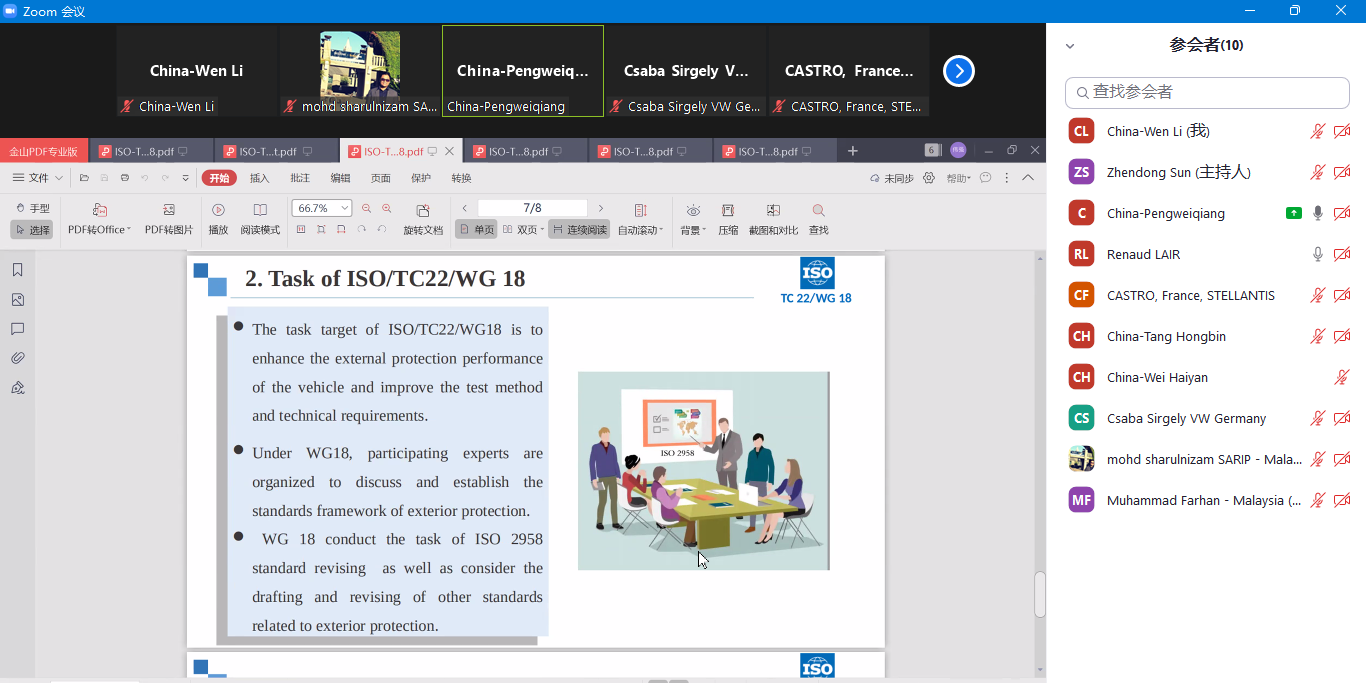The width and height of the screenshot is (1366, 683).
Task: Click the 查找参会者 search field
Action: click(x=1207, y=92)
